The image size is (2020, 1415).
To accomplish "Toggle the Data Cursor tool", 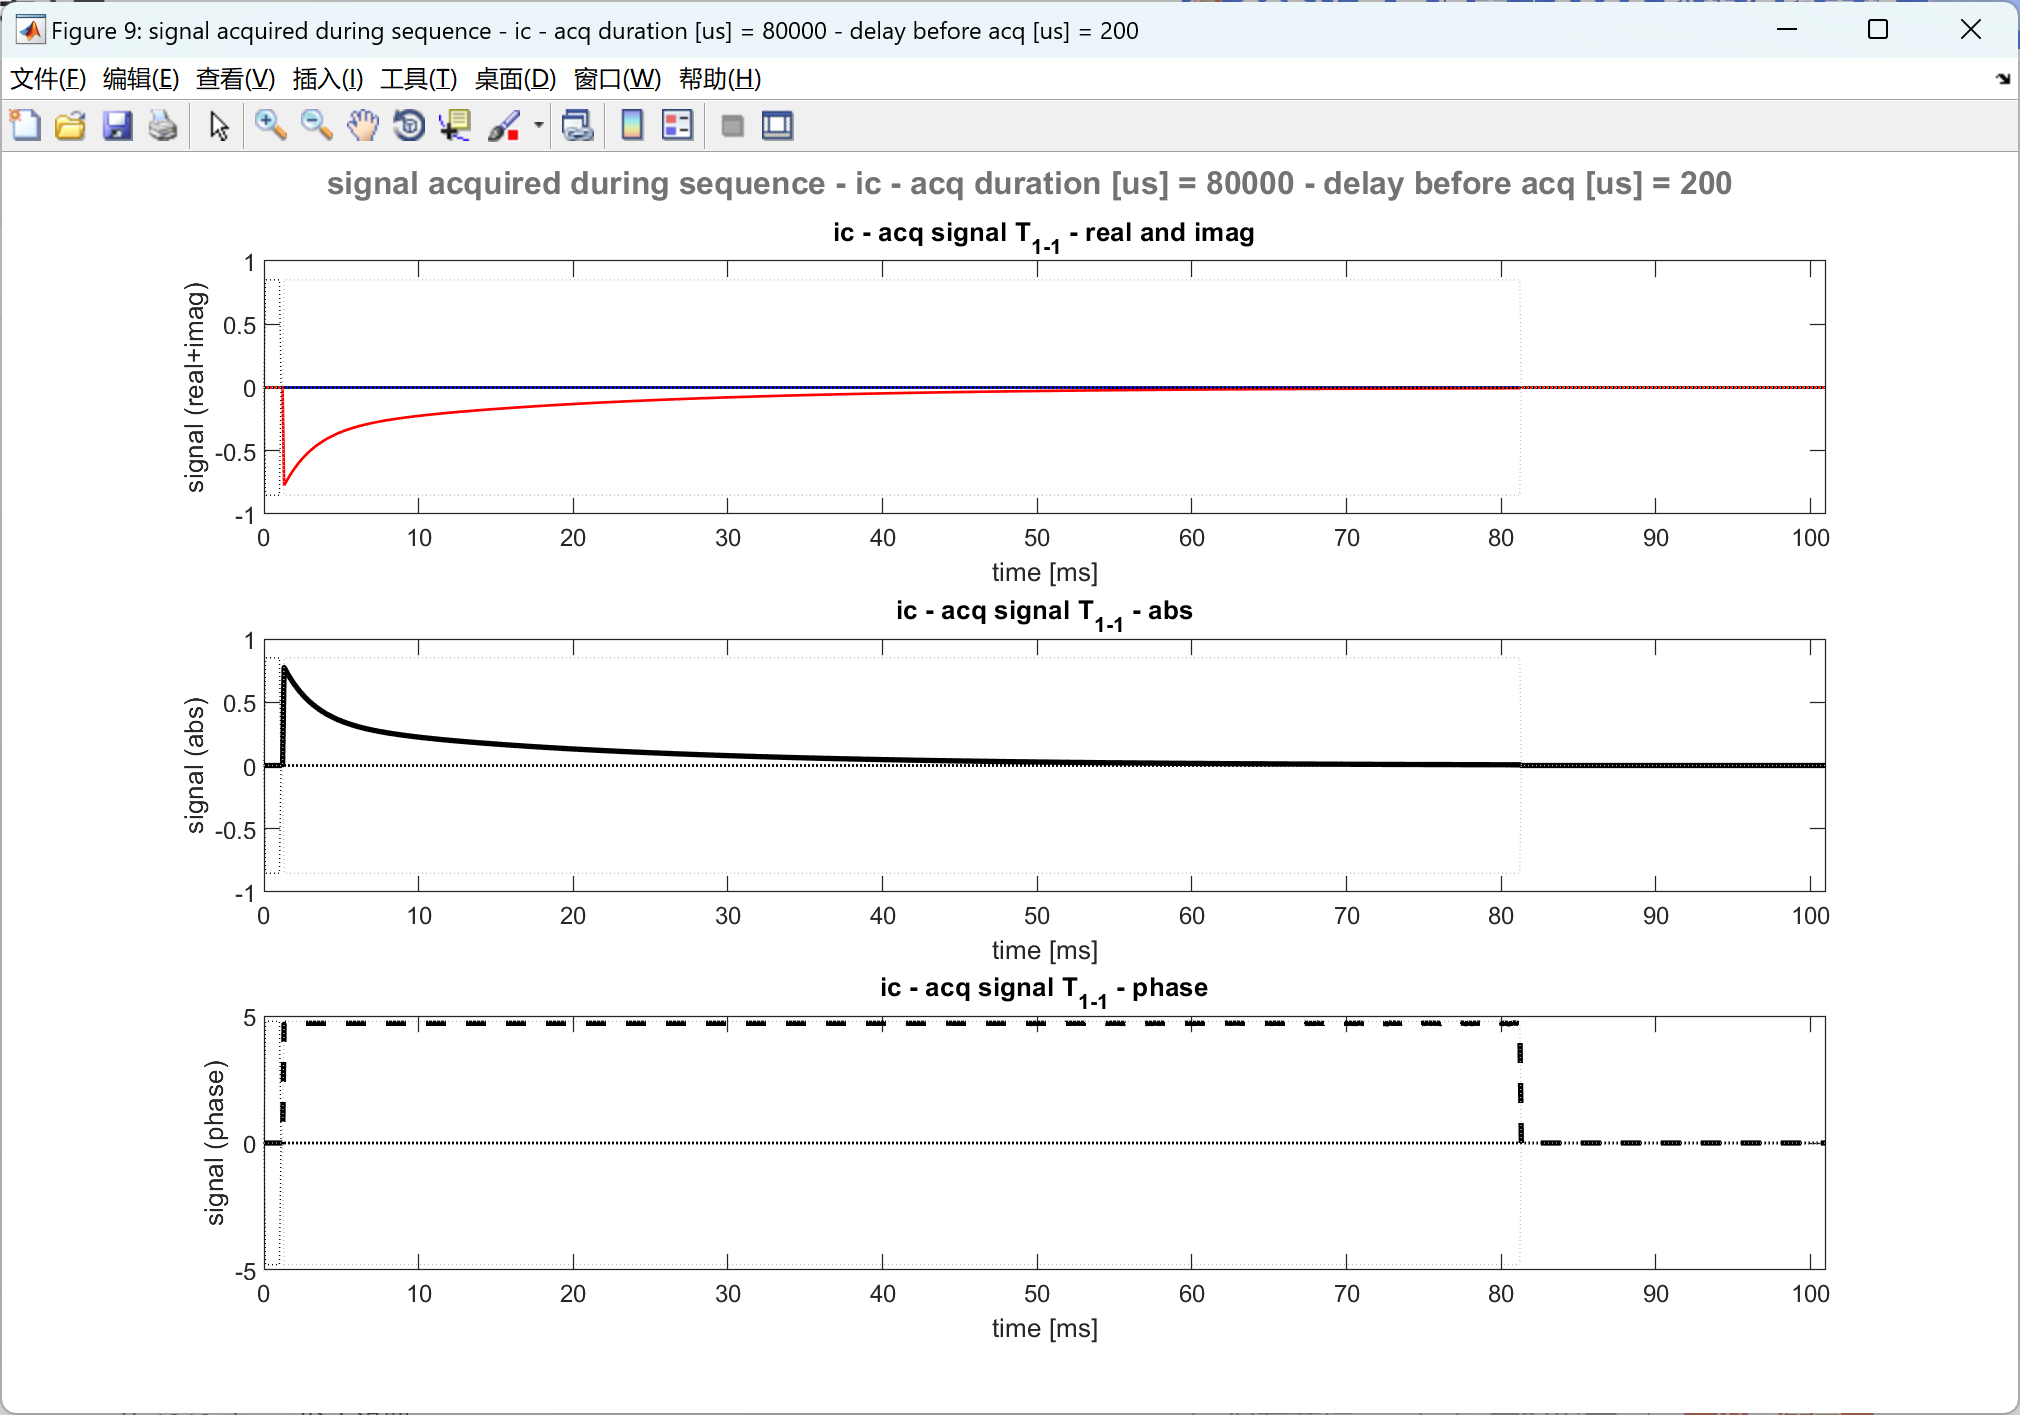I will (x=455, y=126).
